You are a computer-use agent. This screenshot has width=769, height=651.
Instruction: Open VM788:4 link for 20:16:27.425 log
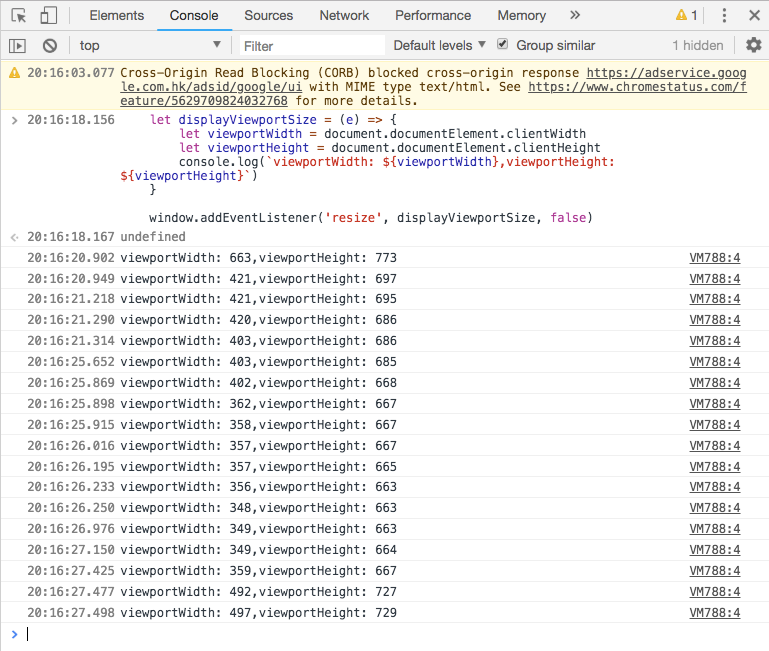(715, 571)
